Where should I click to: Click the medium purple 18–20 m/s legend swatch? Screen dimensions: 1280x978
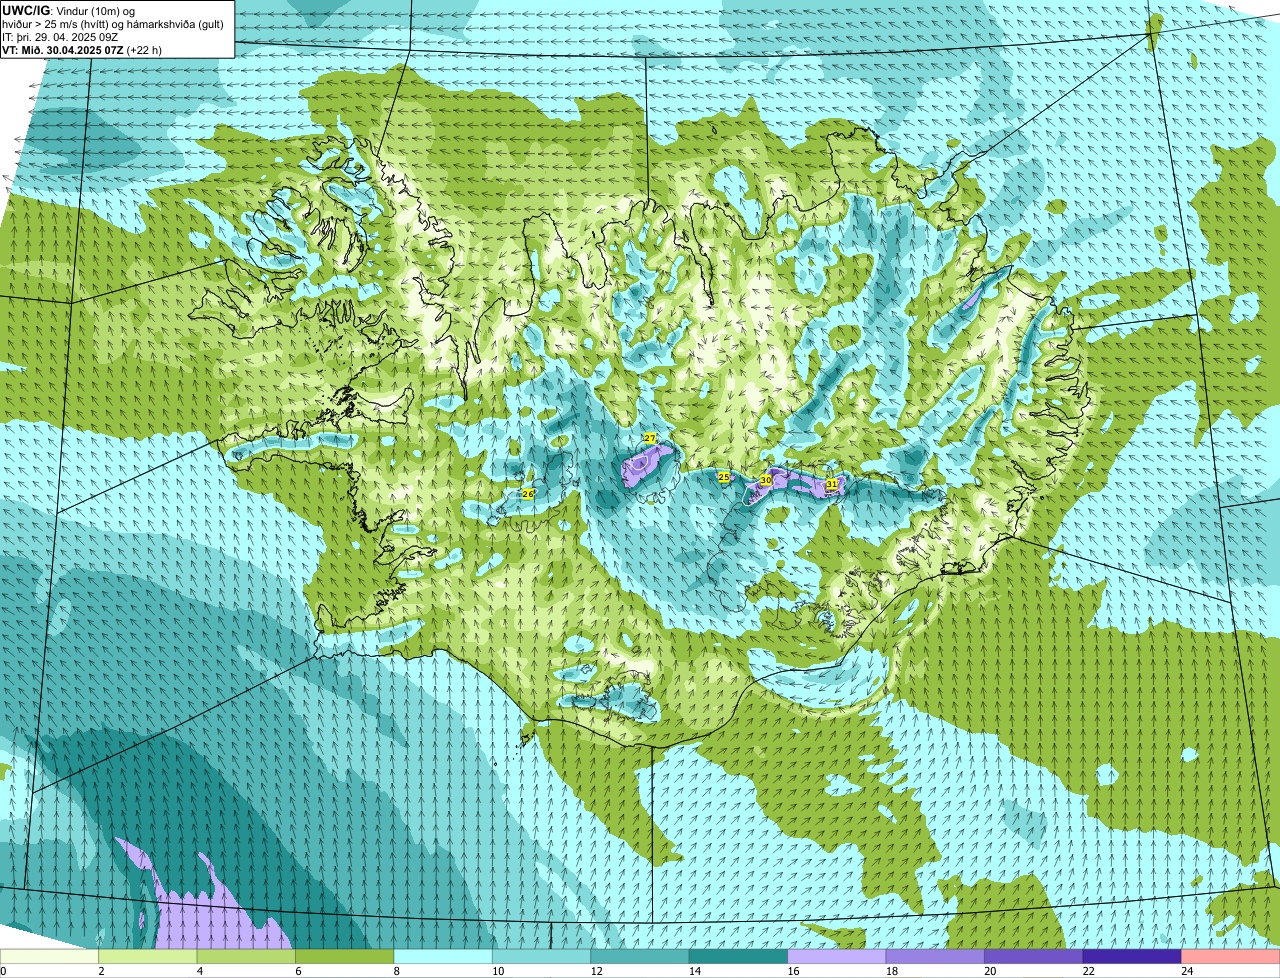pos(936,957)
